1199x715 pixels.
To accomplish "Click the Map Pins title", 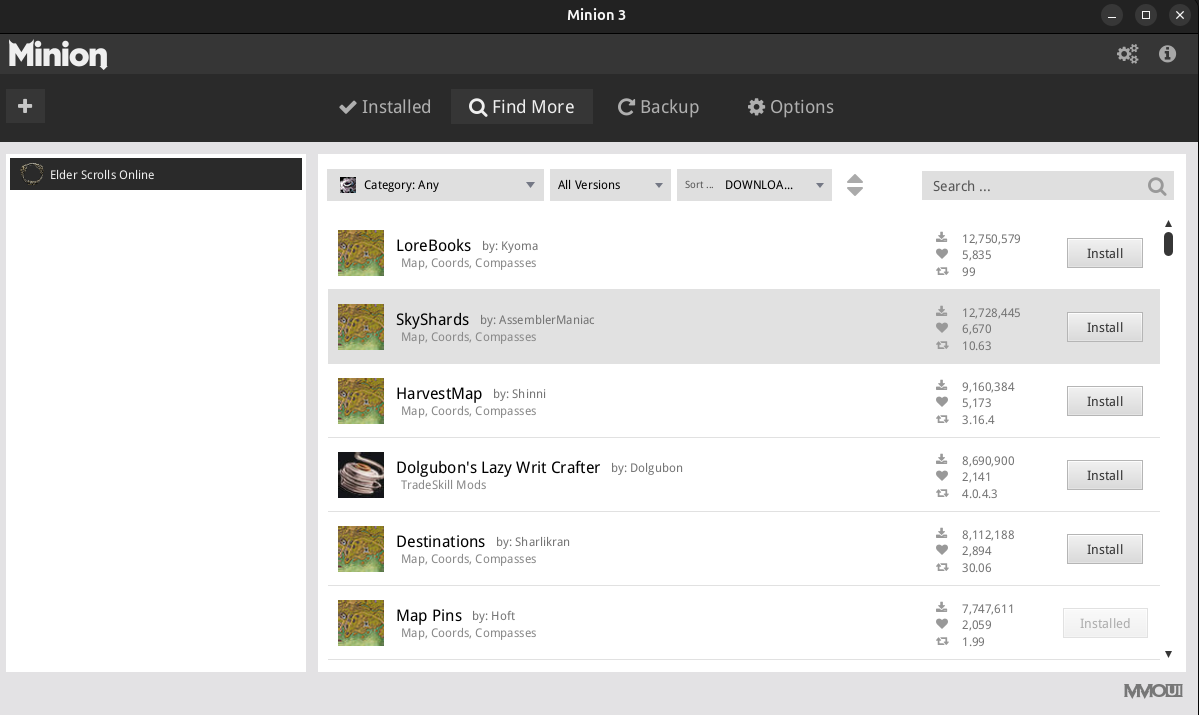I will point(429,616).
